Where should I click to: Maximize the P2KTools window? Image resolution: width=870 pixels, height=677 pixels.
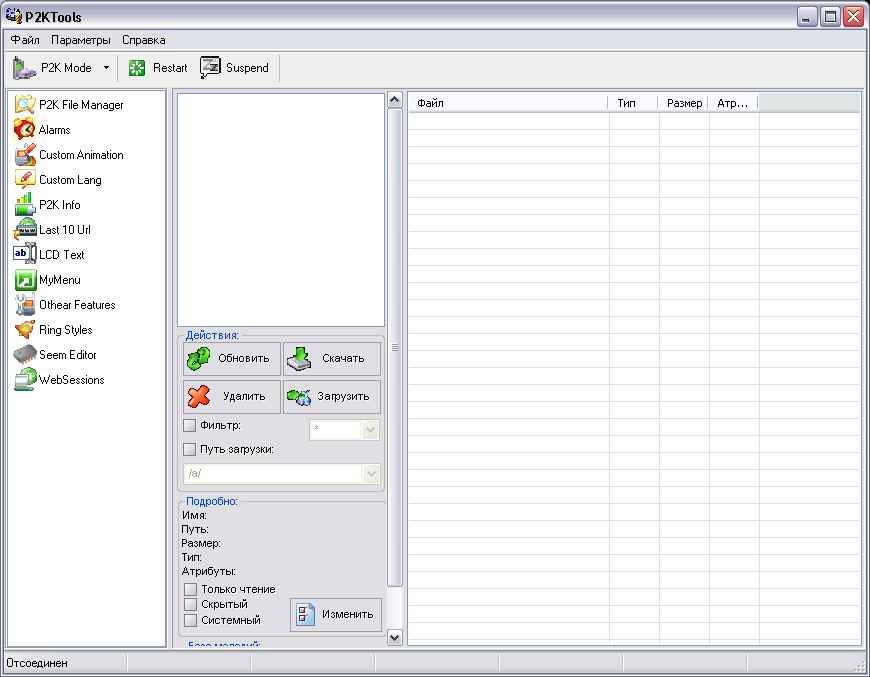(x=831, y=17)
